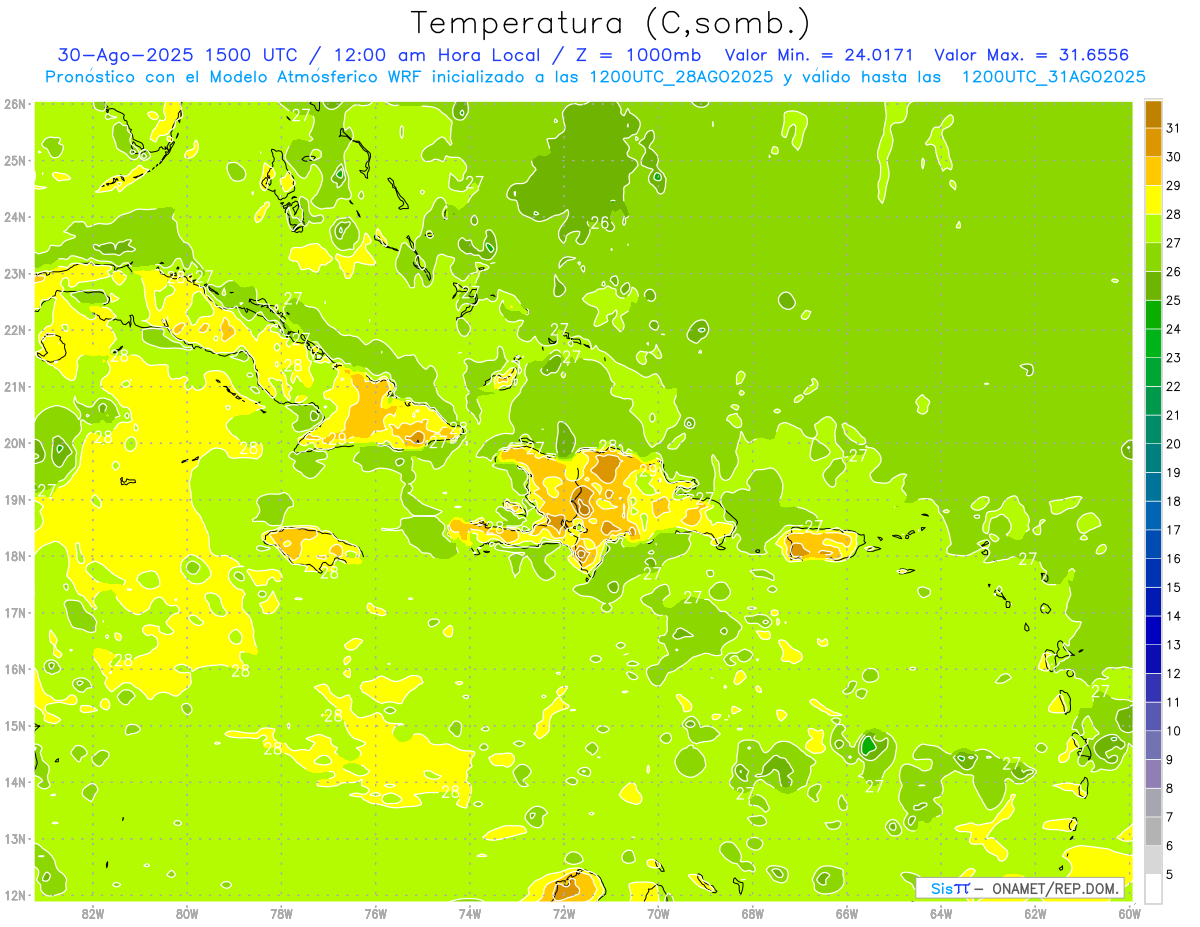Image resolution: width=1200 pixels, height=927 pixels.
Task: Click the "72W" longitude axis label
Action: click(564, 913)
